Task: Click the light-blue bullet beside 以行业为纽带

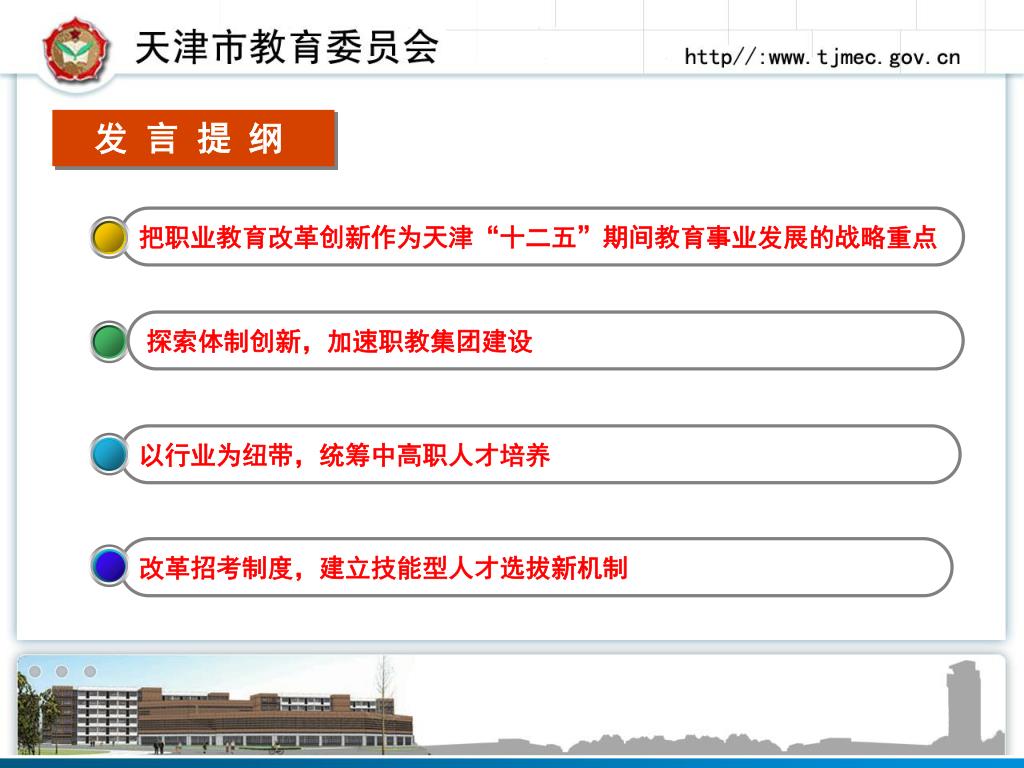Action: tap(109, 454)
